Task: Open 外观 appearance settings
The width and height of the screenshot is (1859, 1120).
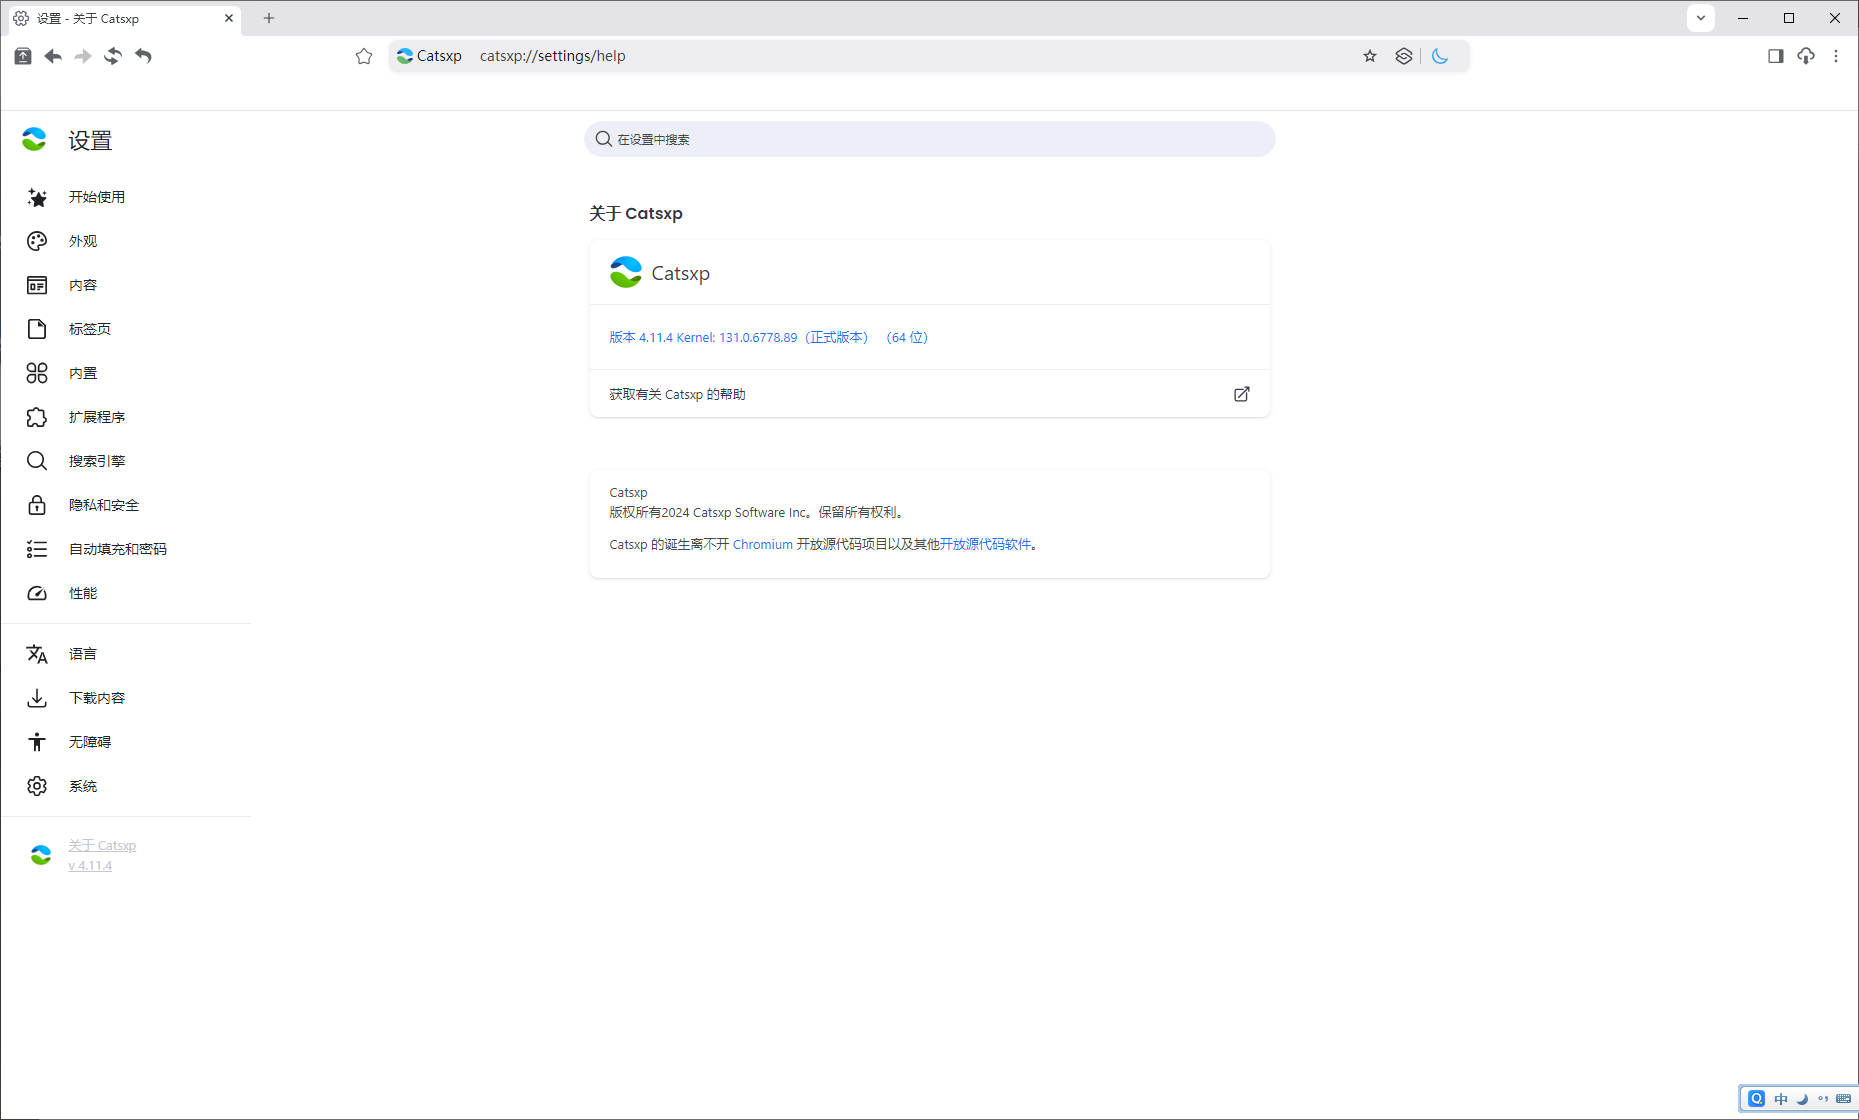Action: click(x=83, y=241)
